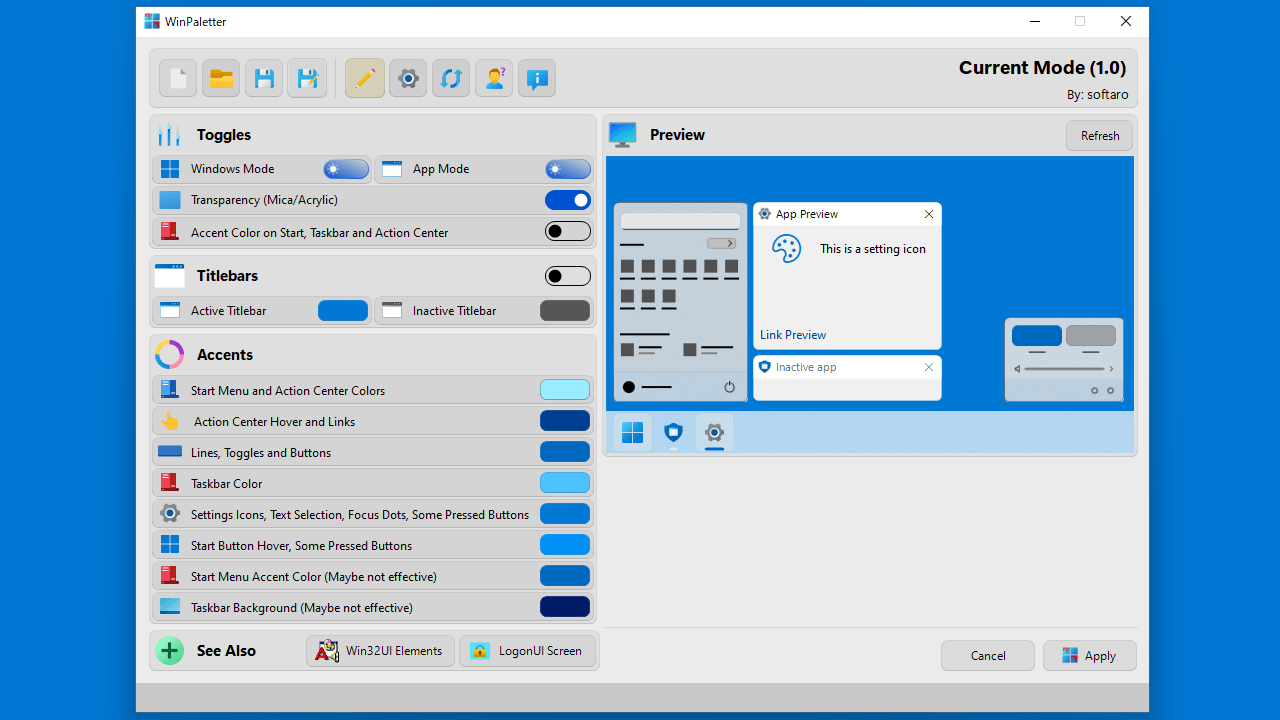The height and width of the screenshot is (720, 1280).
Task: Click the settings gear in preview taskbar
Action: coord(714,432)
